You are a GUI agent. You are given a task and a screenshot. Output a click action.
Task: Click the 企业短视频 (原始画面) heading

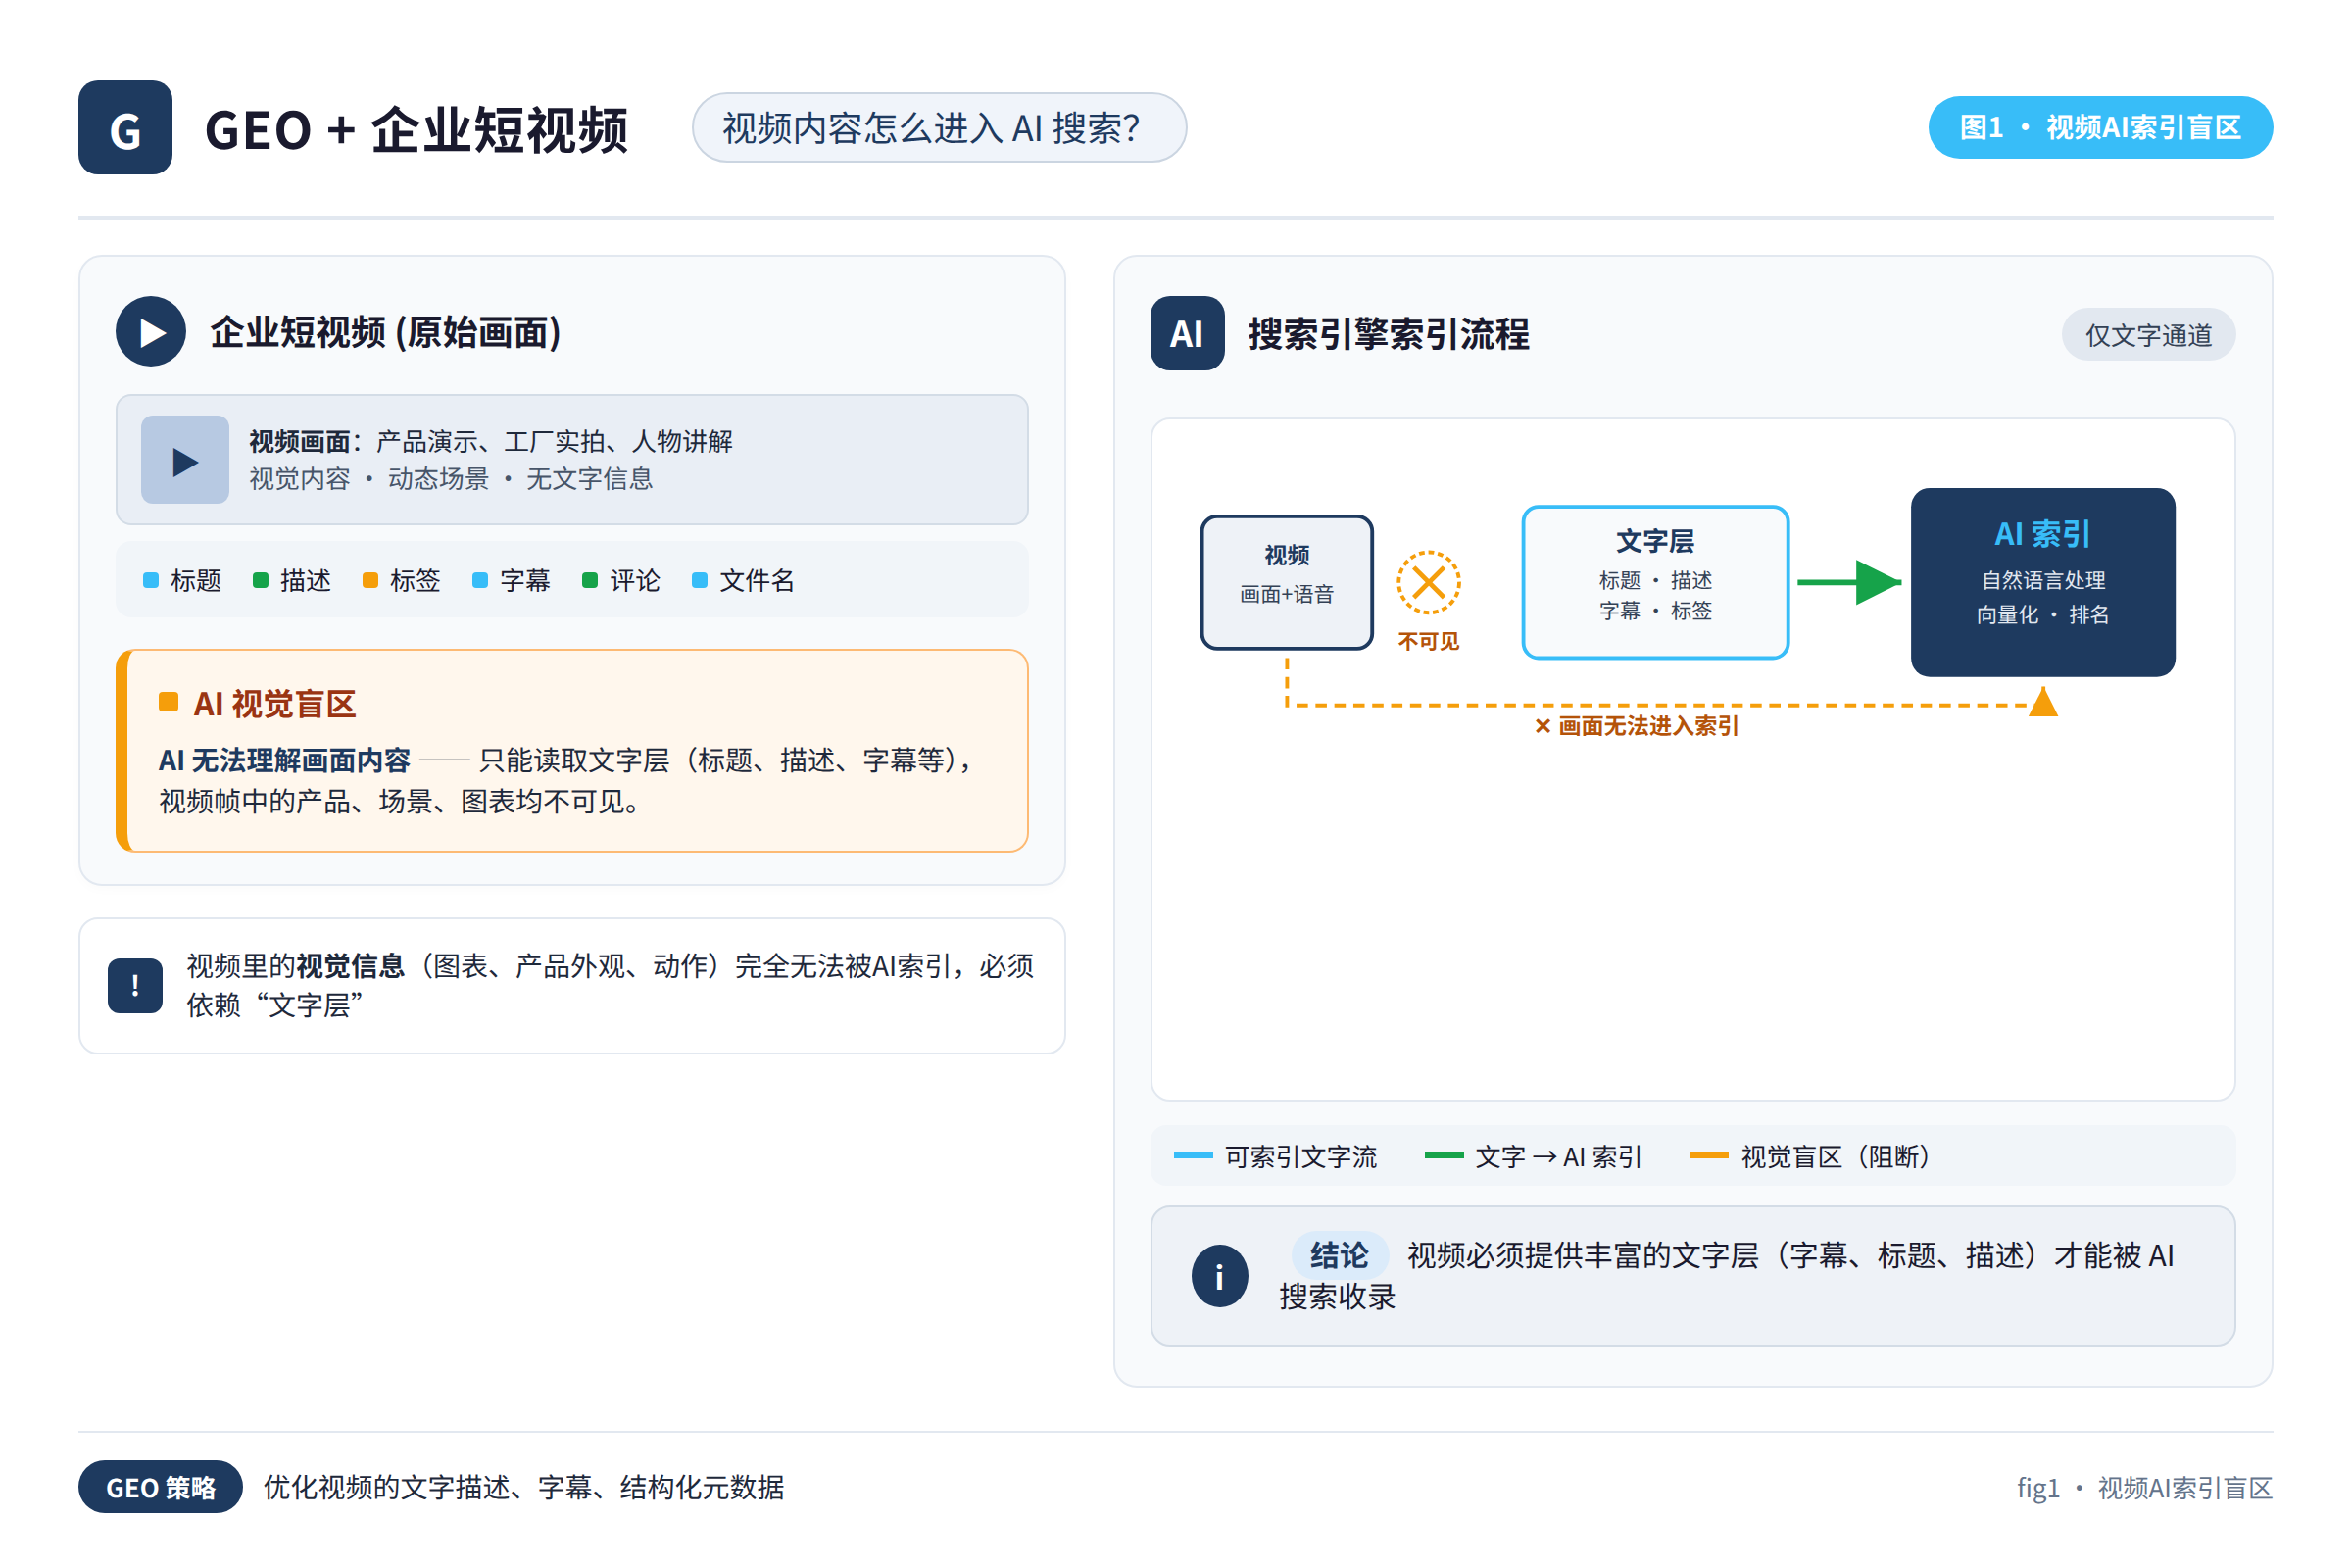point(386,333)
